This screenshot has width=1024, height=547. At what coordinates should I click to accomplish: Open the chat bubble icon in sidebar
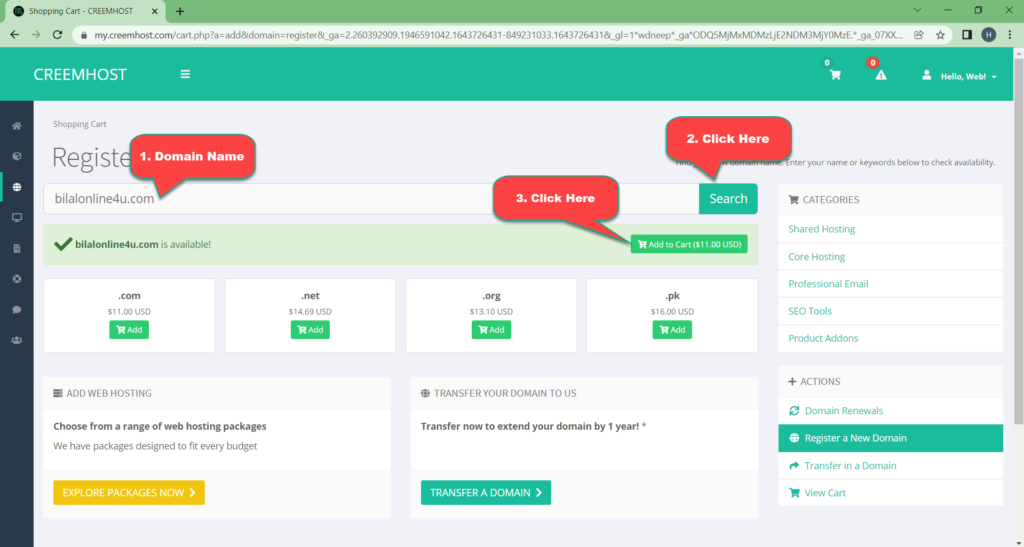click(x=17, y=309)
